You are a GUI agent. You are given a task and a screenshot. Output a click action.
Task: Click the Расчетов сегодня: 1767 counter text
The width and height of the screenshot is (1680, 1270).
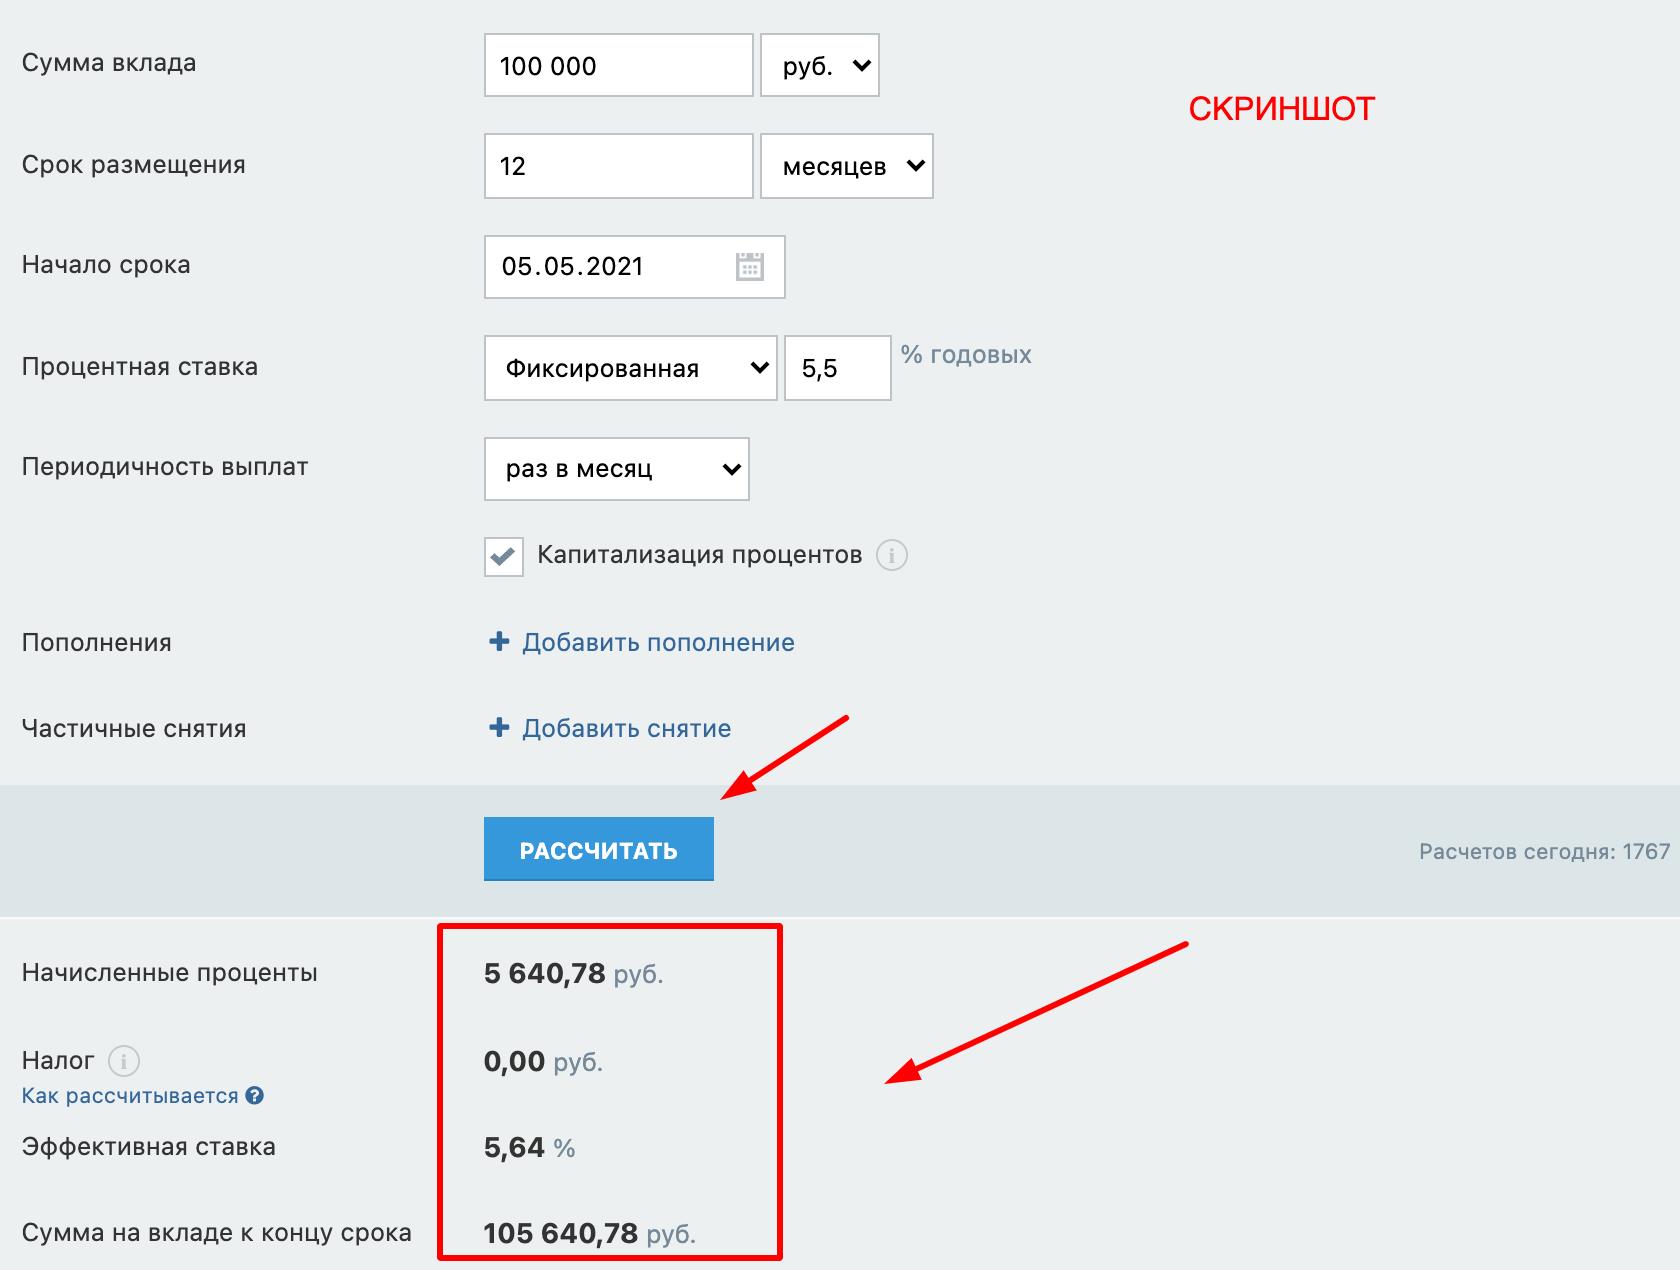[x=1545, y=851]
